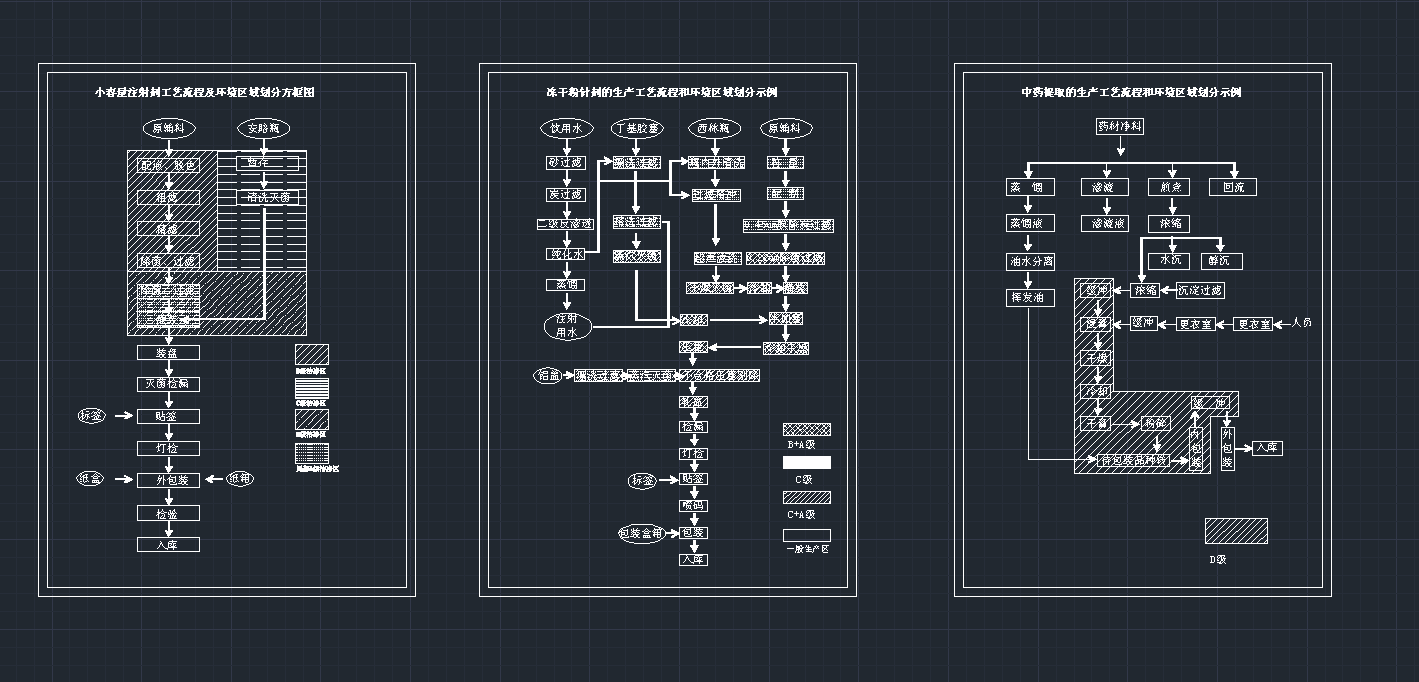Click the 纸盒 oval next to 外包装
The height and width of the screenshot is (682, 1419).
90,479
